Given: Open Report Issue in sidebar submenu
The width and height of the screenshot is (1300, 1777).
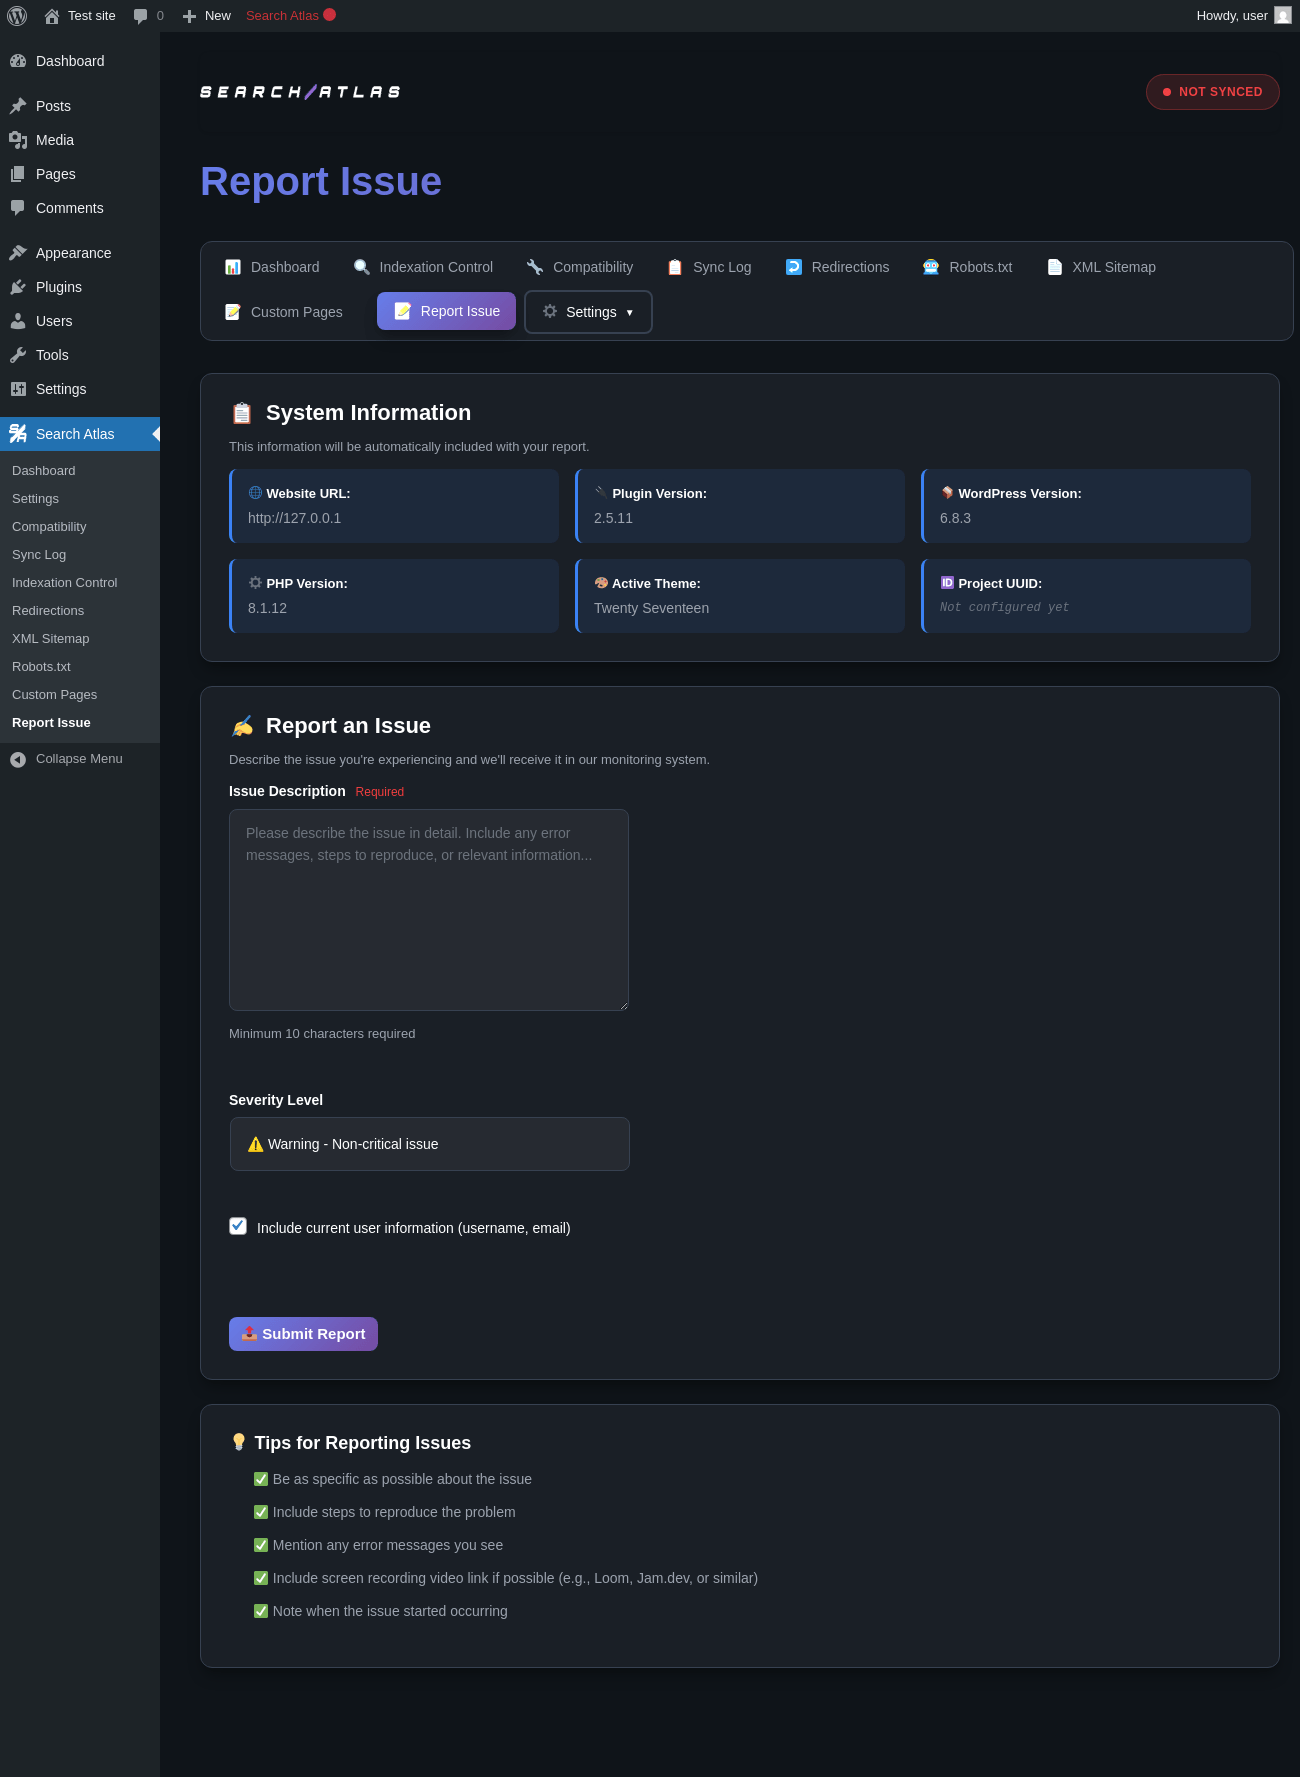Looking at the screenshot, I should tap(51, 723).
